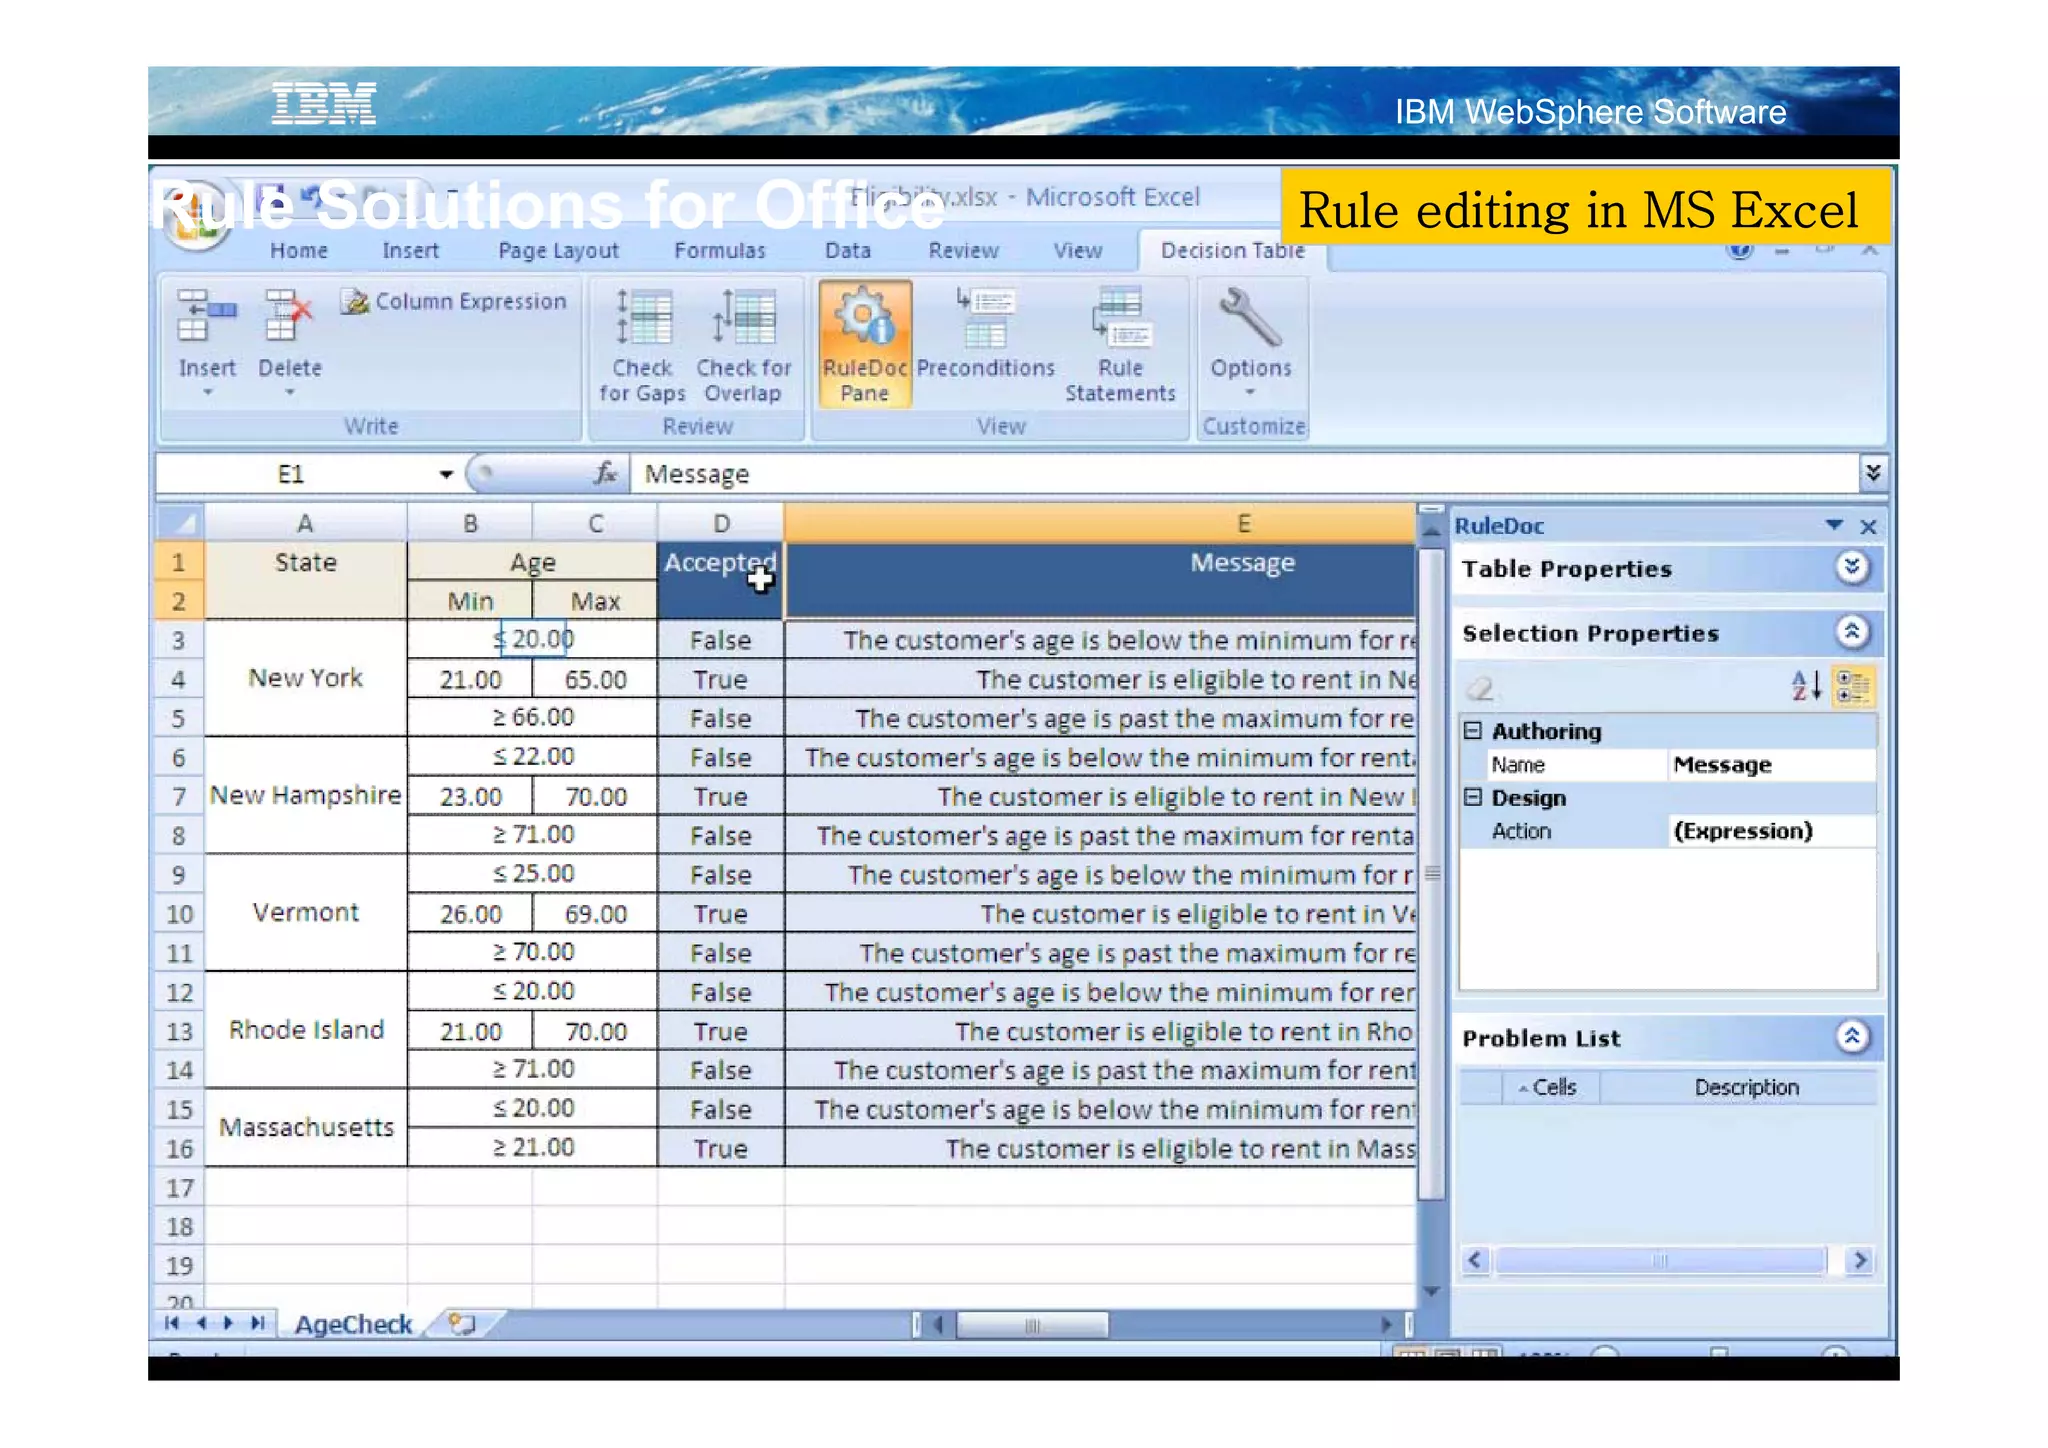Toggle the RuleDoc Pane button

[864, 343]
